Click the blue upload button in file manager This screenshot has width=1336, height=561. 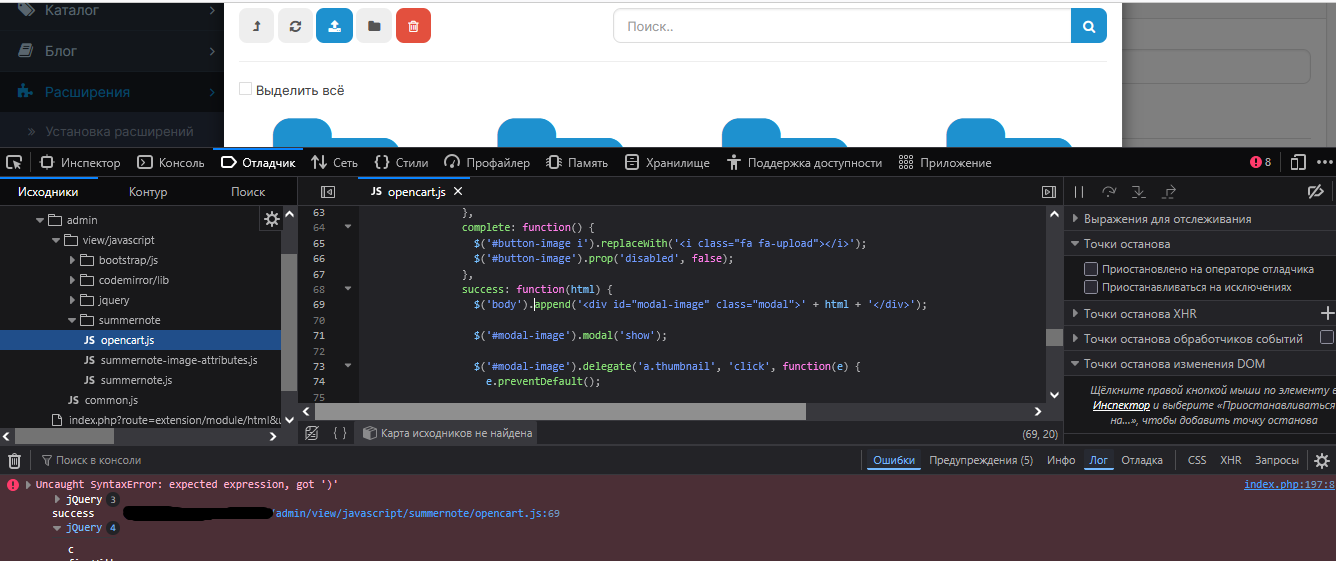point(334,26)
